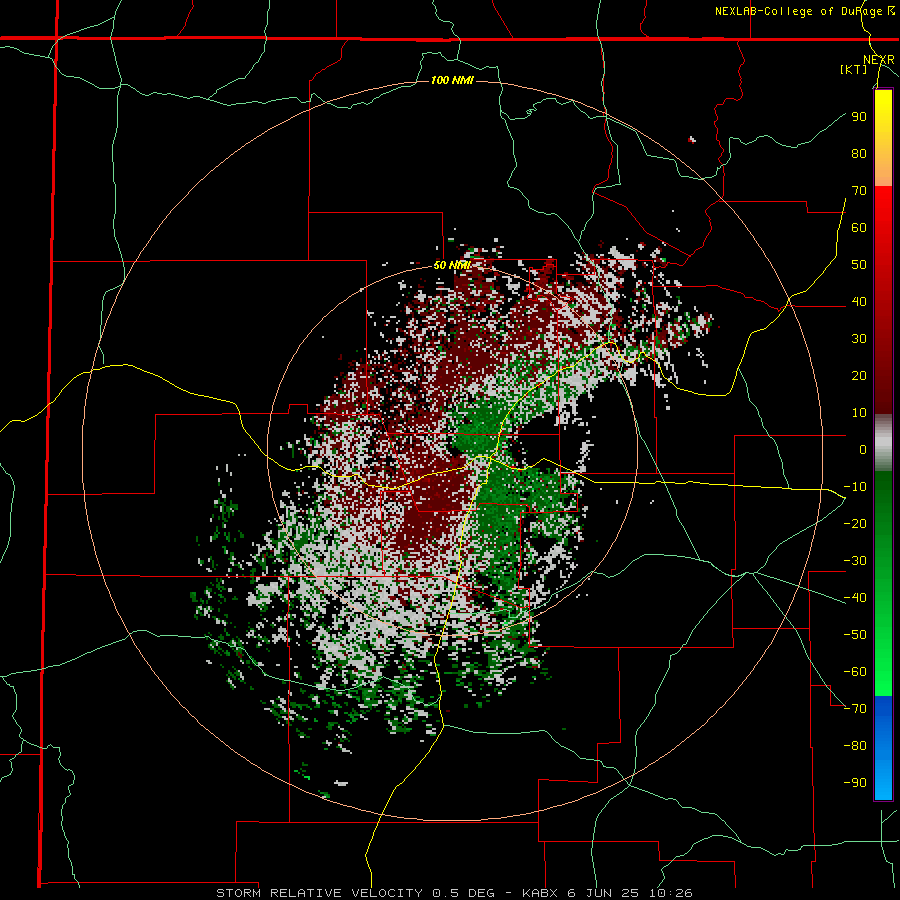Click the 0 value on velocity scale
900x900 pixels.
pyautogui.click(x=863, y=449)
